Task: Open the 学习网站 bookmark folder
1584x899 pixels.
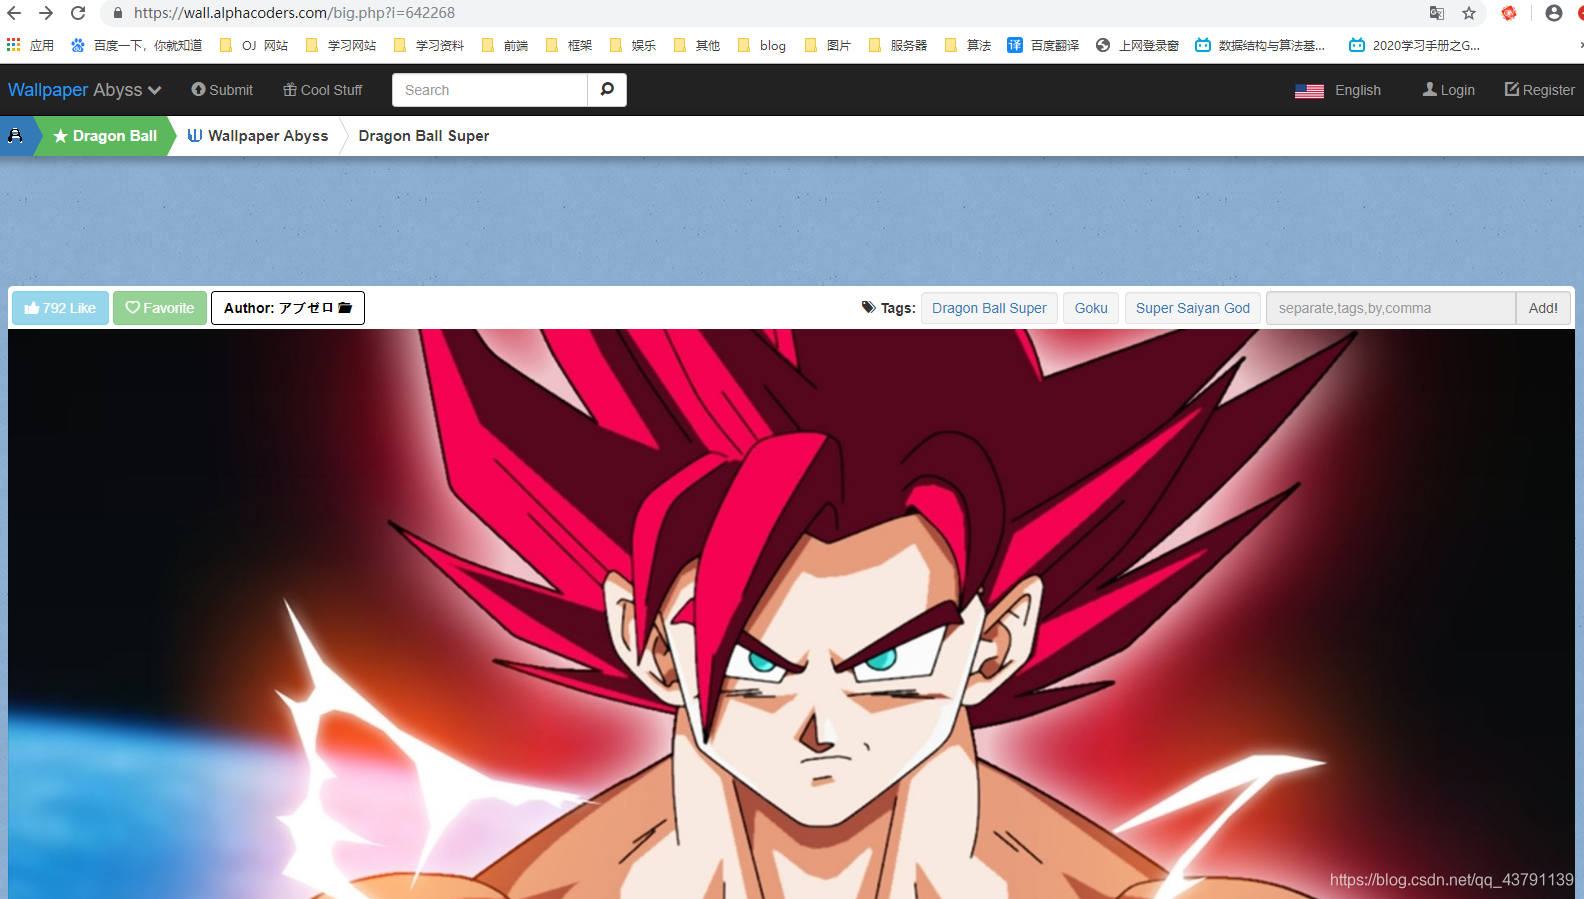Action: click(x=341, y=45)
